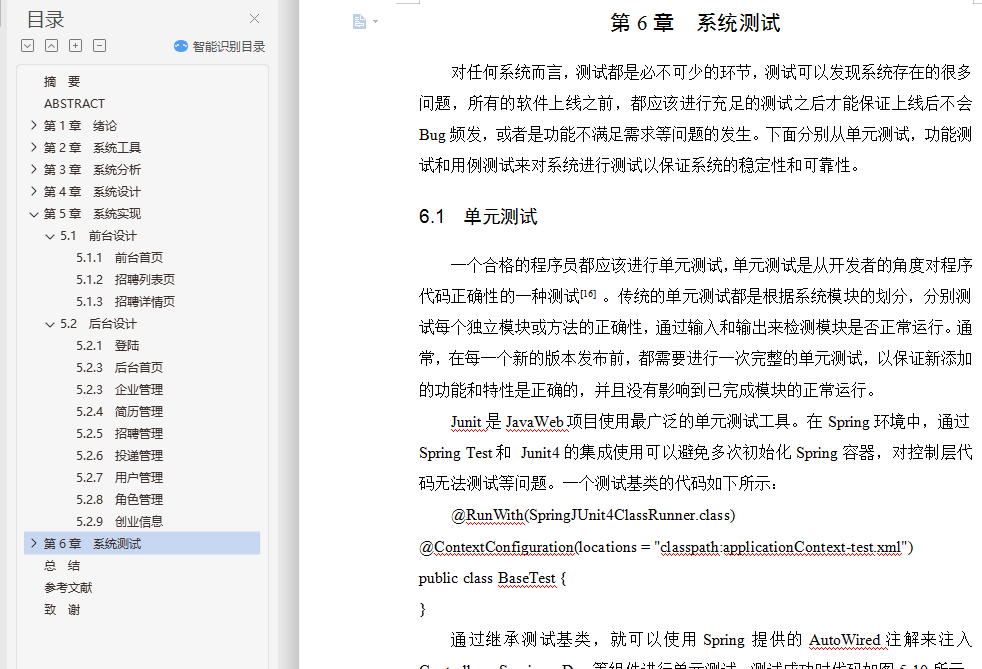The image size is (982, 669).
Task: Jump to 5.2.7 用户管理
Action: [x=120, y=477]
